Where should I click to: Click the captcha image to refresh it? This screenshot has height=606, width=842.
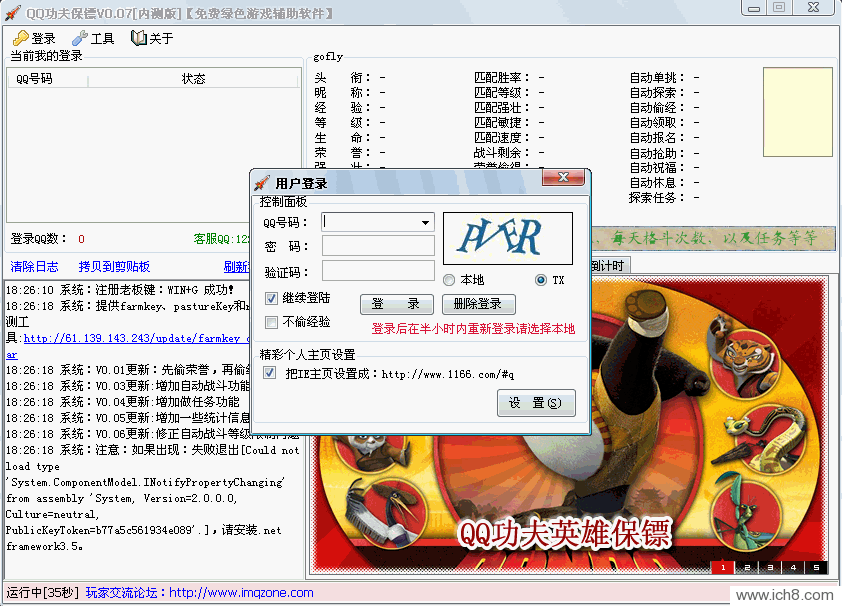pyautogui.click(x=507, y=238)
